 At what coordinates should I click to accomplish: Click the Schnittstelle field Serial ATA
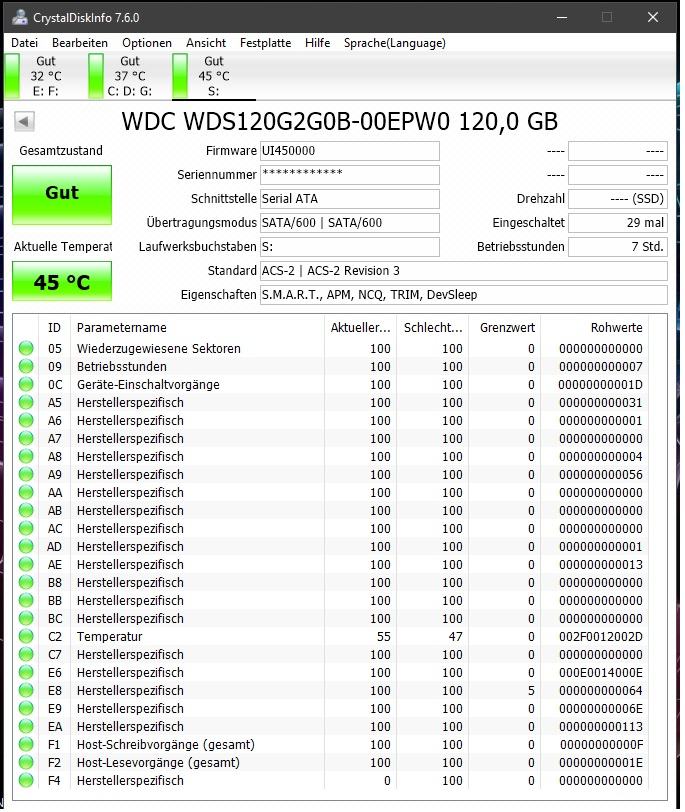click(x=349, y=199)
